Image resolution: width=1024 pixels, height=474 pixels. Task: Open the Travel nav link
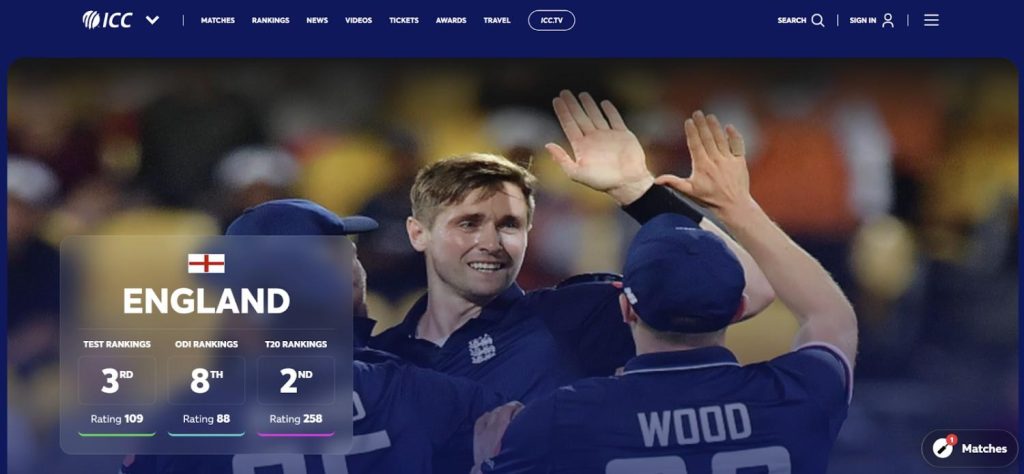[x=497, y=20]
